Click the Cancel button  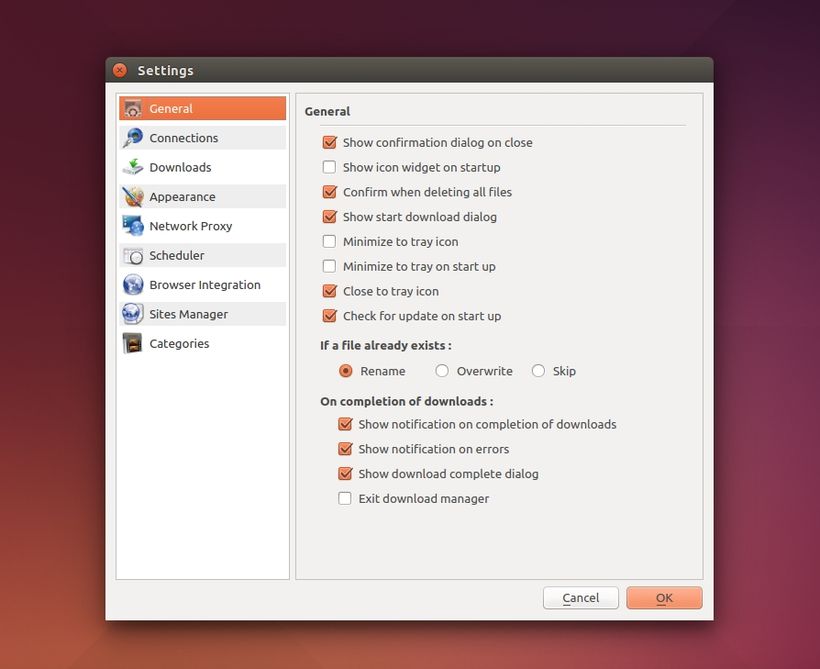click(x=580, y=597)
